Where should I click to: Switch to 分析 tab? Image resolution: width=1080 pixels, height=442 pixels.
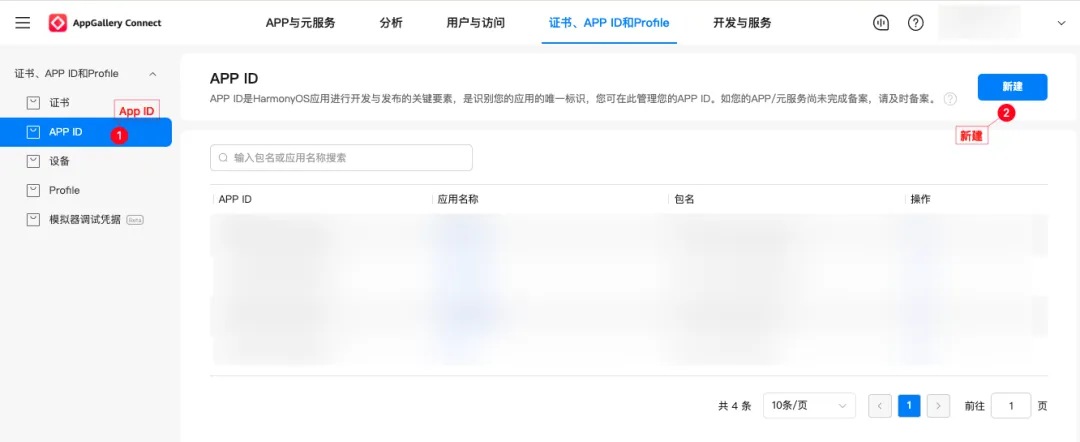point(391,23)
